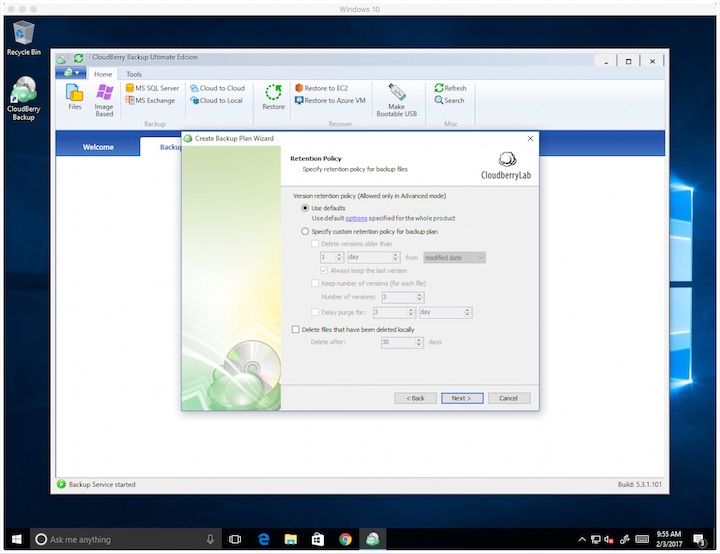Toggle Delete versions older than checkbox
720x554 pixels.
[315, 243]
